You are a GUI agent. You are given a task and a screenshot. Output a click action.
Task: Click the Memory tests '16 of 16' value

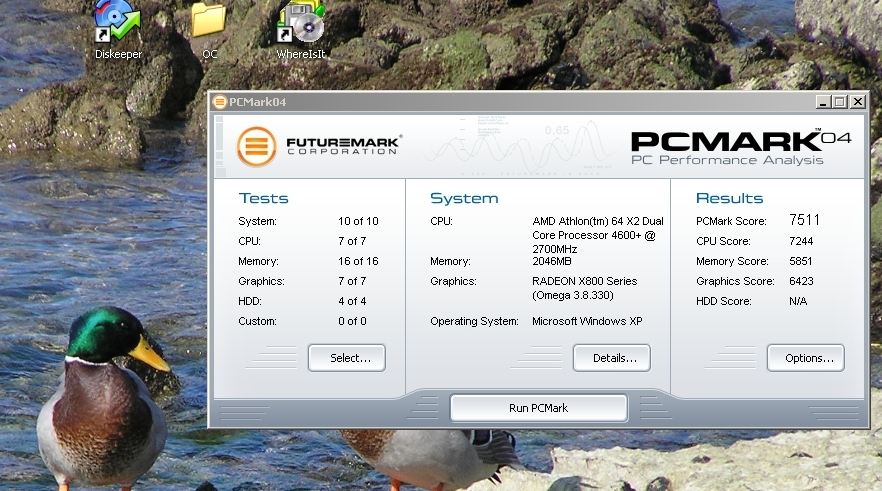tap(358, 261)
